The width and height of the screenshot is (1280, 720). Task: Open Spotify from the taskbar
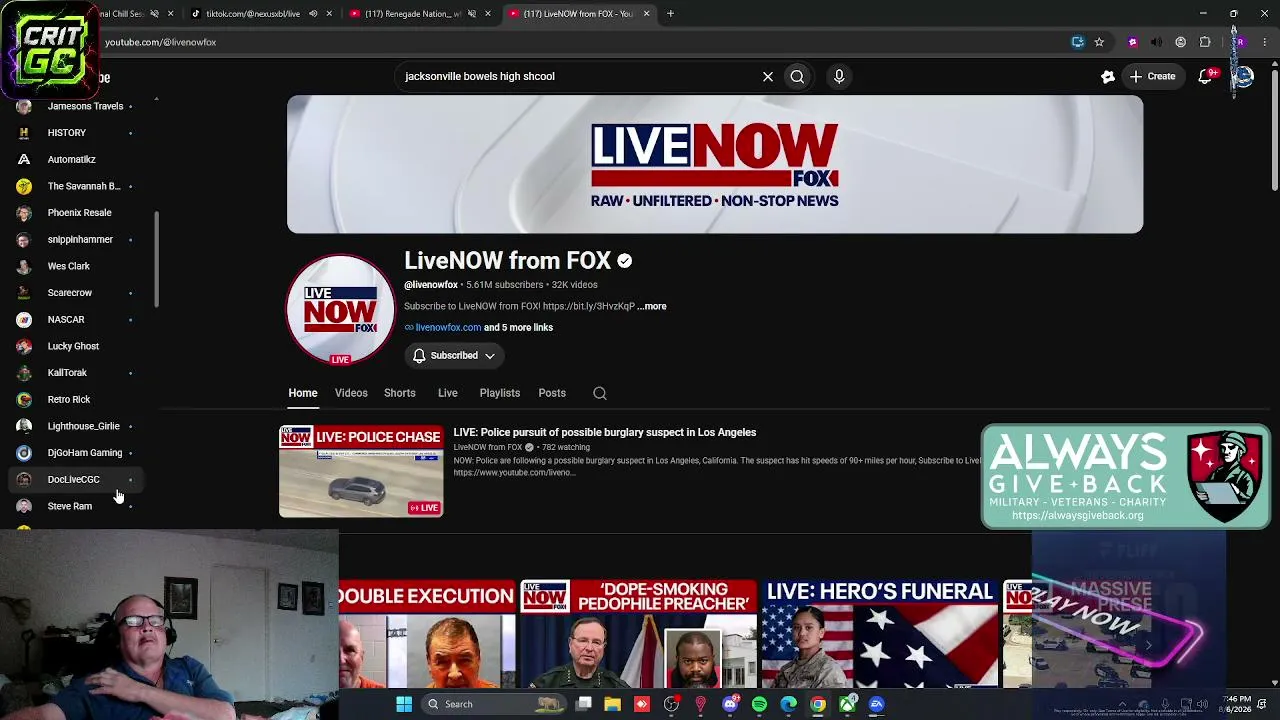(x=759, y=704)
